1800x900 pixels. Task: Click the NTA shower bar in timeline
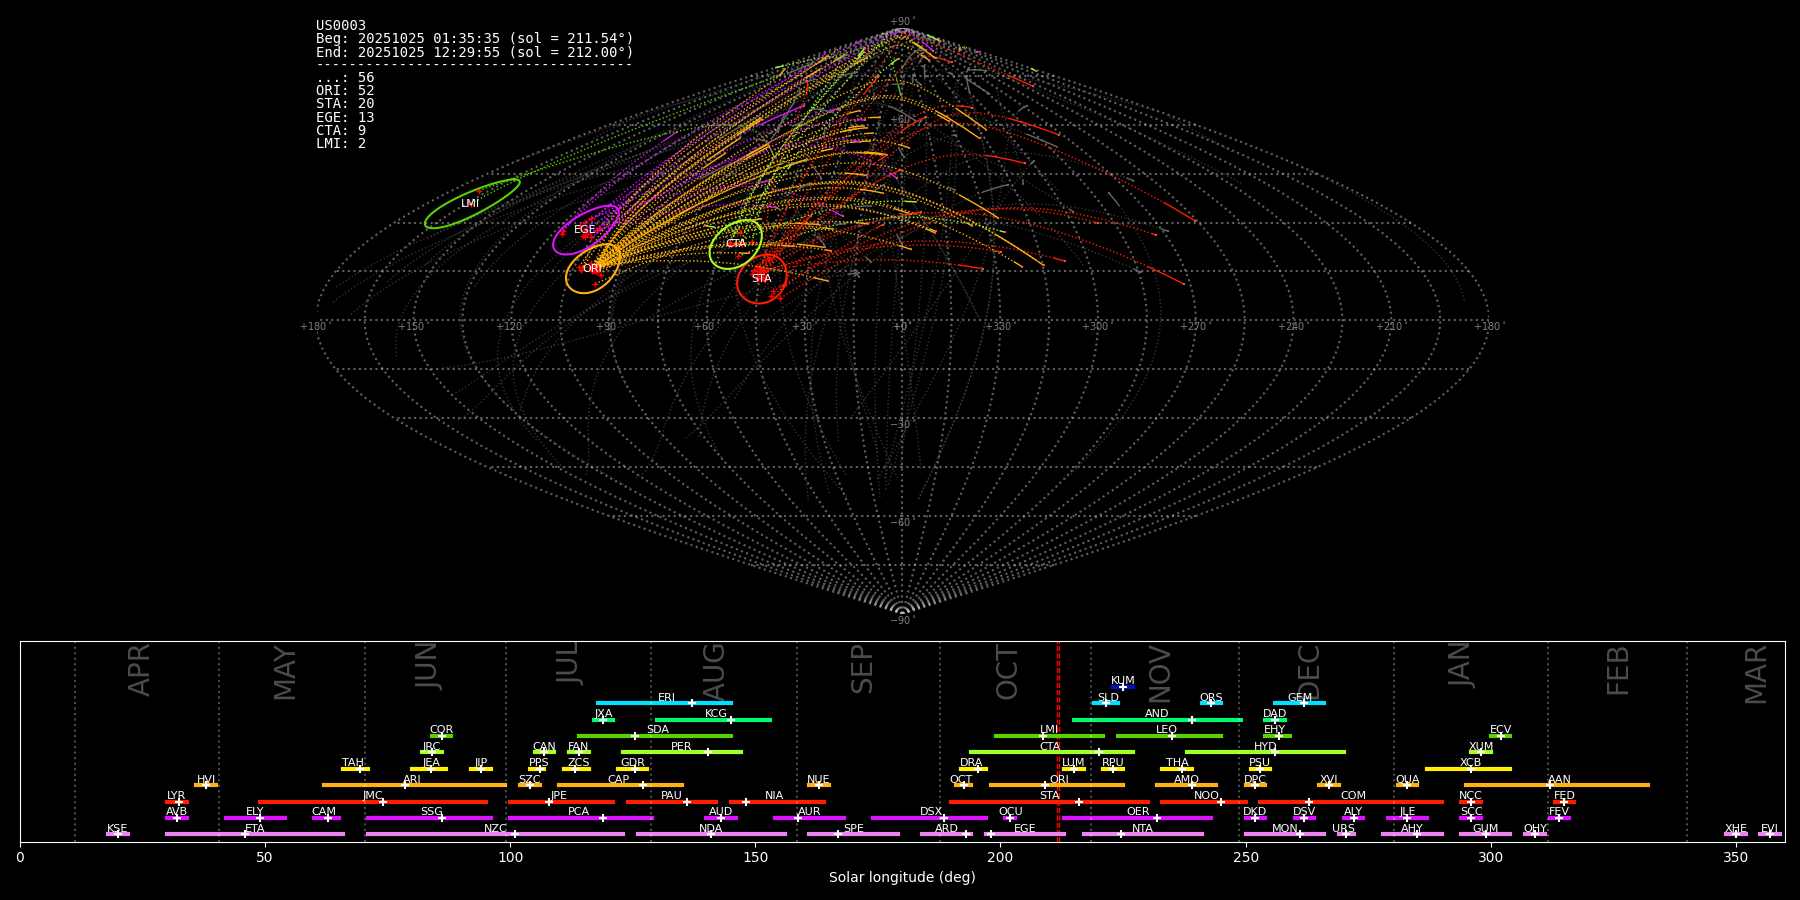pyautogui.click(x=1142, y=834)
